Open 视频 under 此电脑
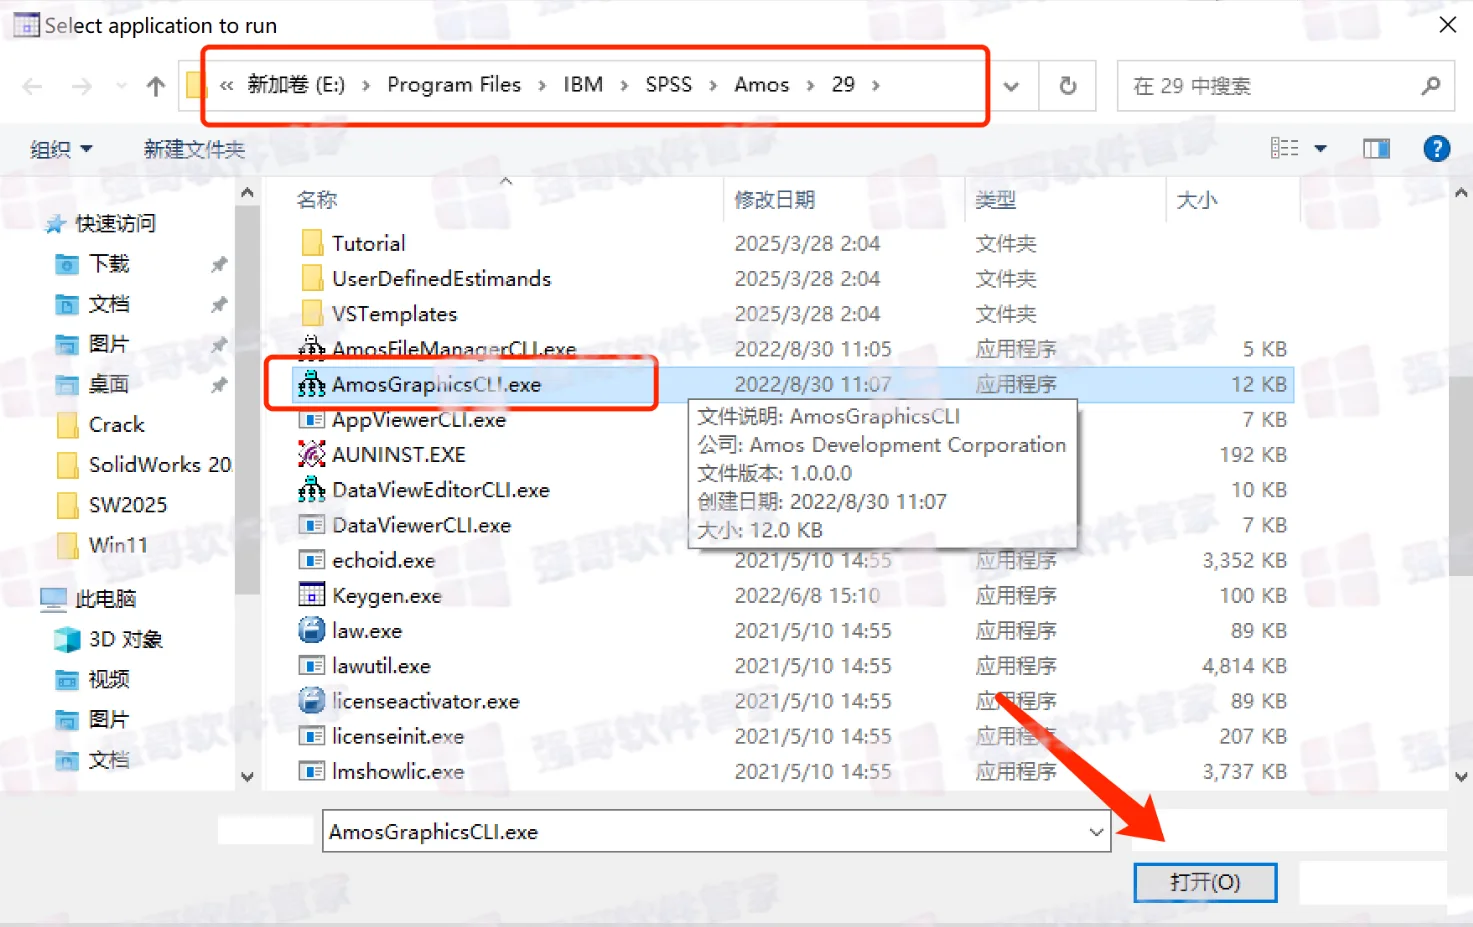 93,680
